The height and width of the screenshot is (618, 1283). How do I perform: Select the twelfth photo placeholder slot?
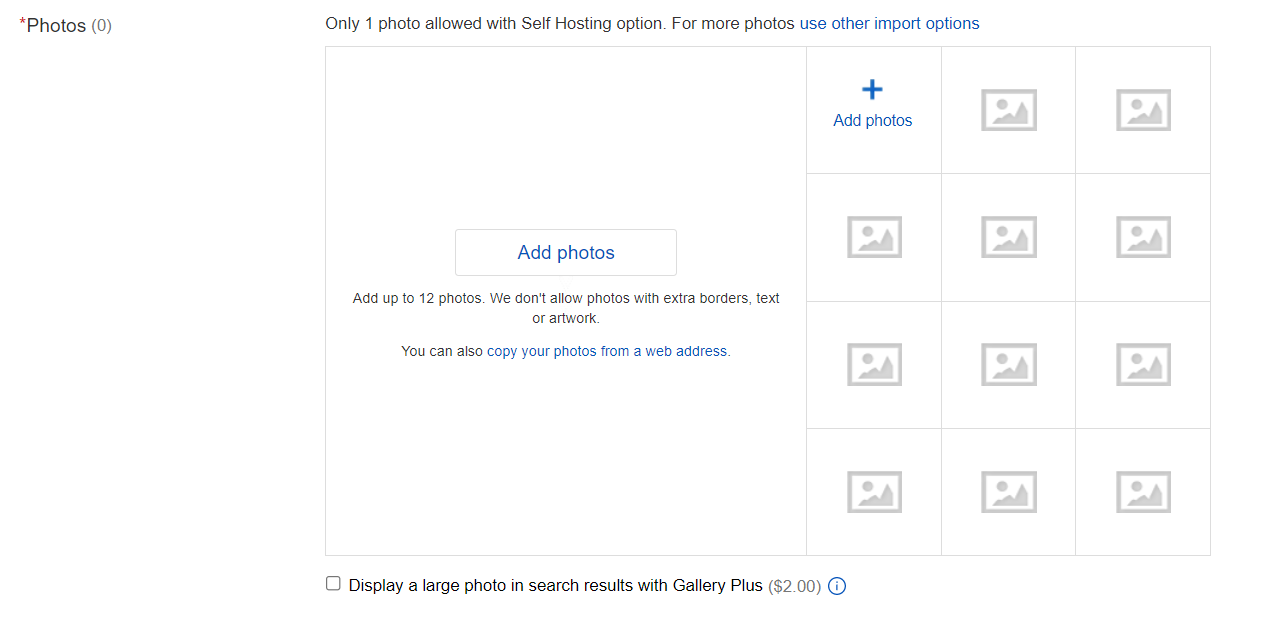1143,492
